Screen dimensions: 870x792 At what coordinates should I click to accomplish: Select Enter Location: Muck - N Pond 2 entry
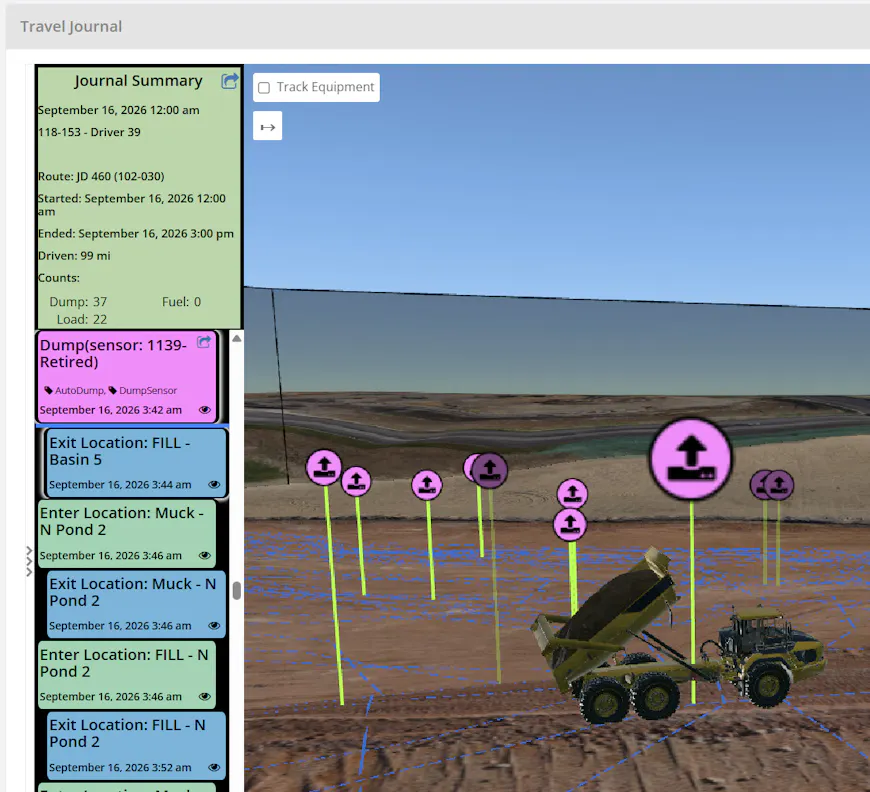[x=127, y=533]
